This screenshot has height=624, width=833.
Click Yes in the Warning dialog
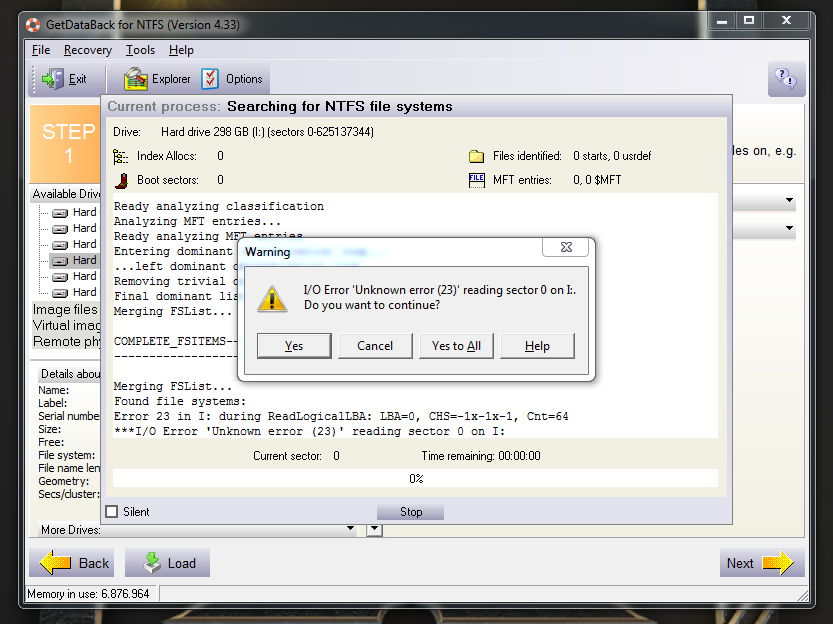(x=294, y=346)
